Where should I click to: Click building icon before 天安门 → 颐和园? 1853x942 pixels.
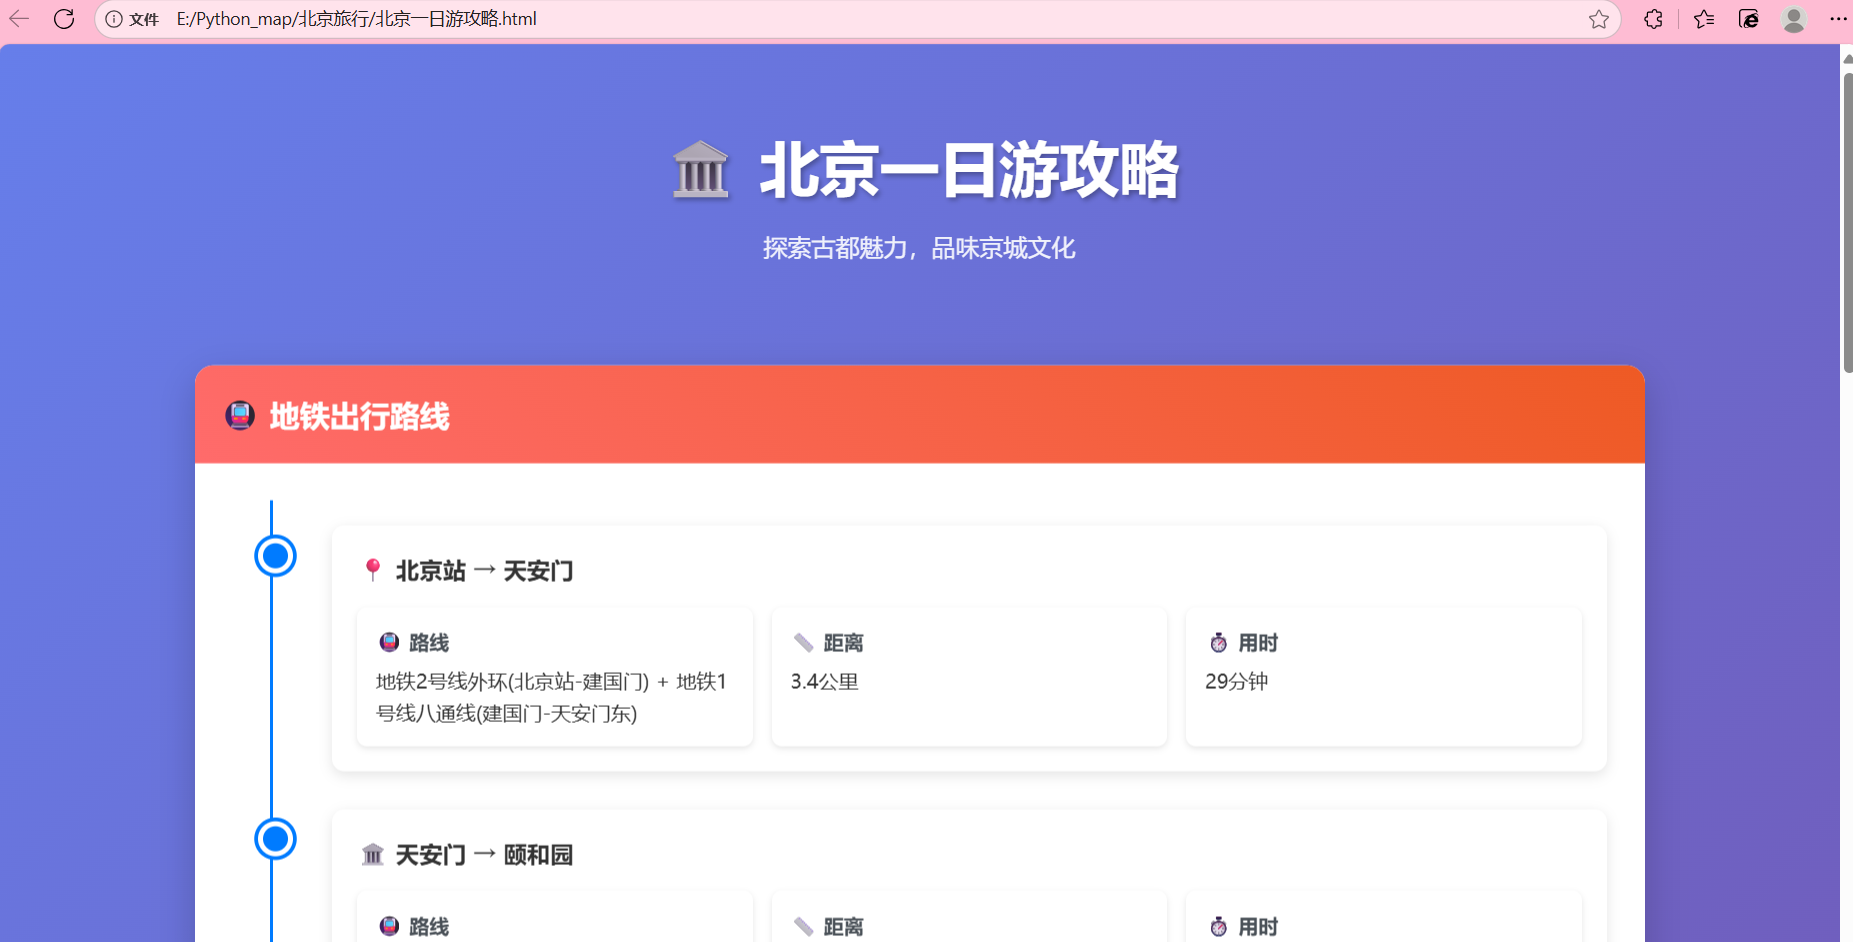tap(373, 854)
